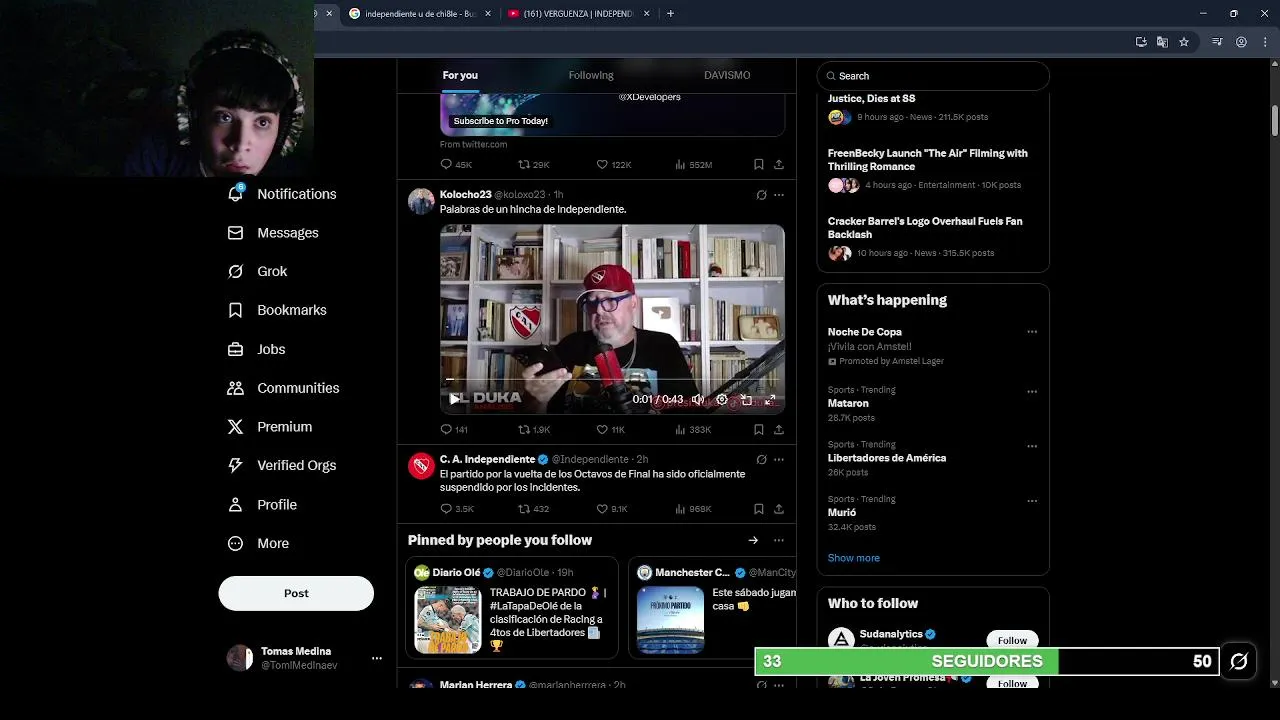The height and width of the screenshot is (720, 1280).
Task: Click Subscribe to Pro Today
Action: 501,121
